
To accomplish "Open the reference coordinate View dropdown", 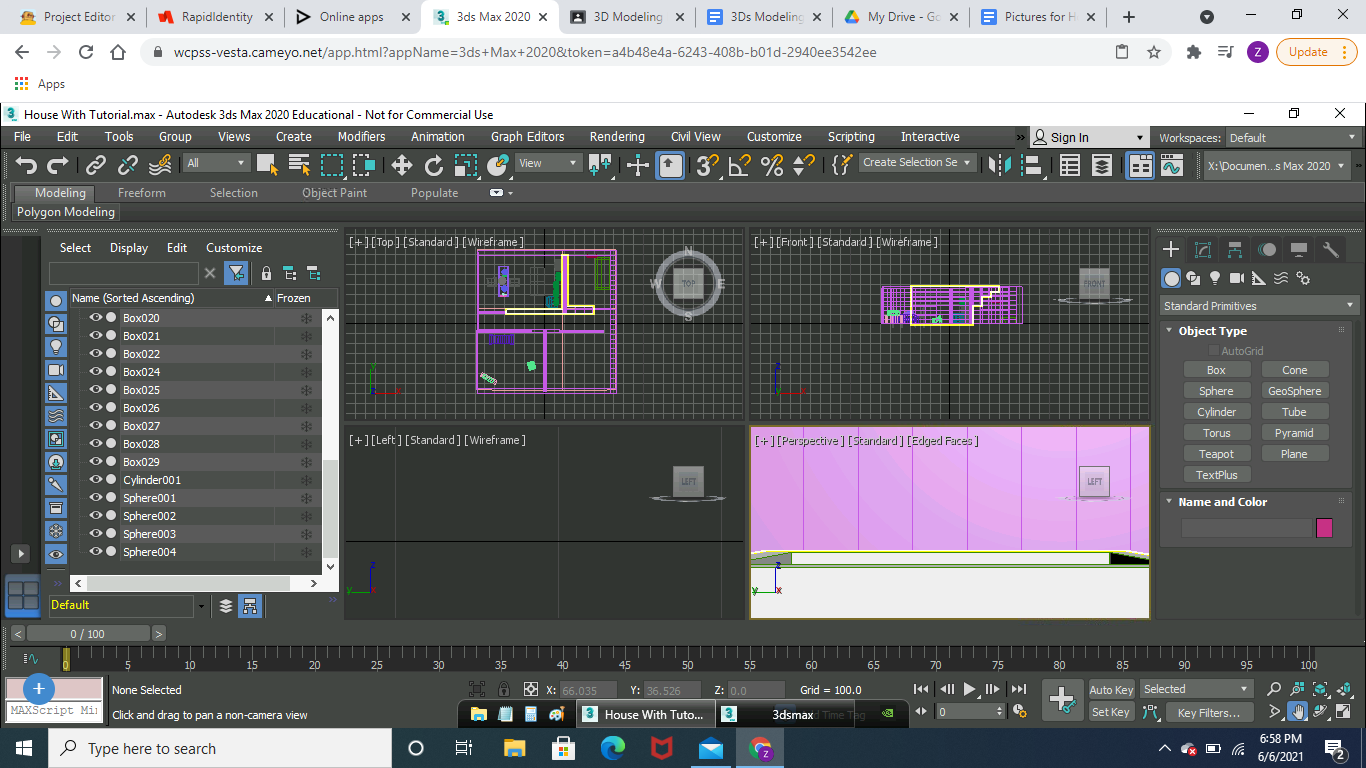I will pyautogui.click(x=548, y=163).
